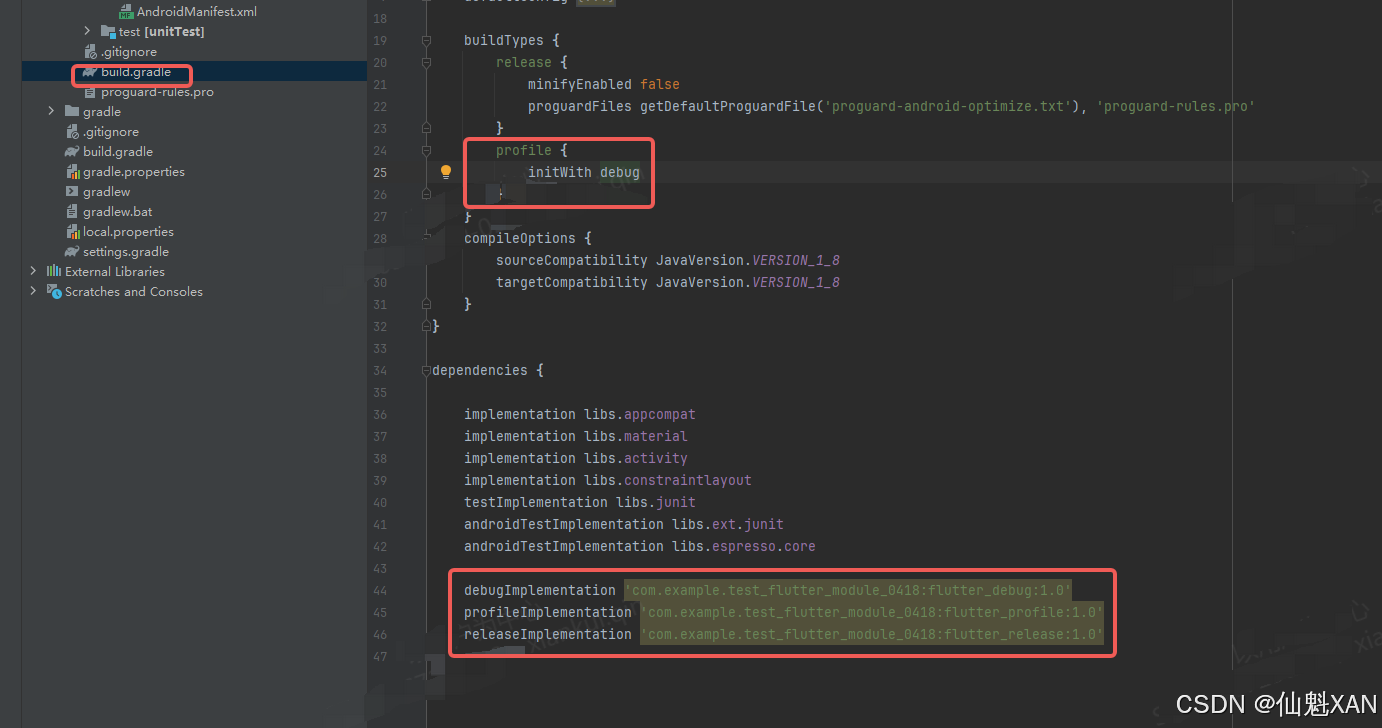Expand the External Libraries node
This screenshot has width=1382, height=728.
coord(31,271)
